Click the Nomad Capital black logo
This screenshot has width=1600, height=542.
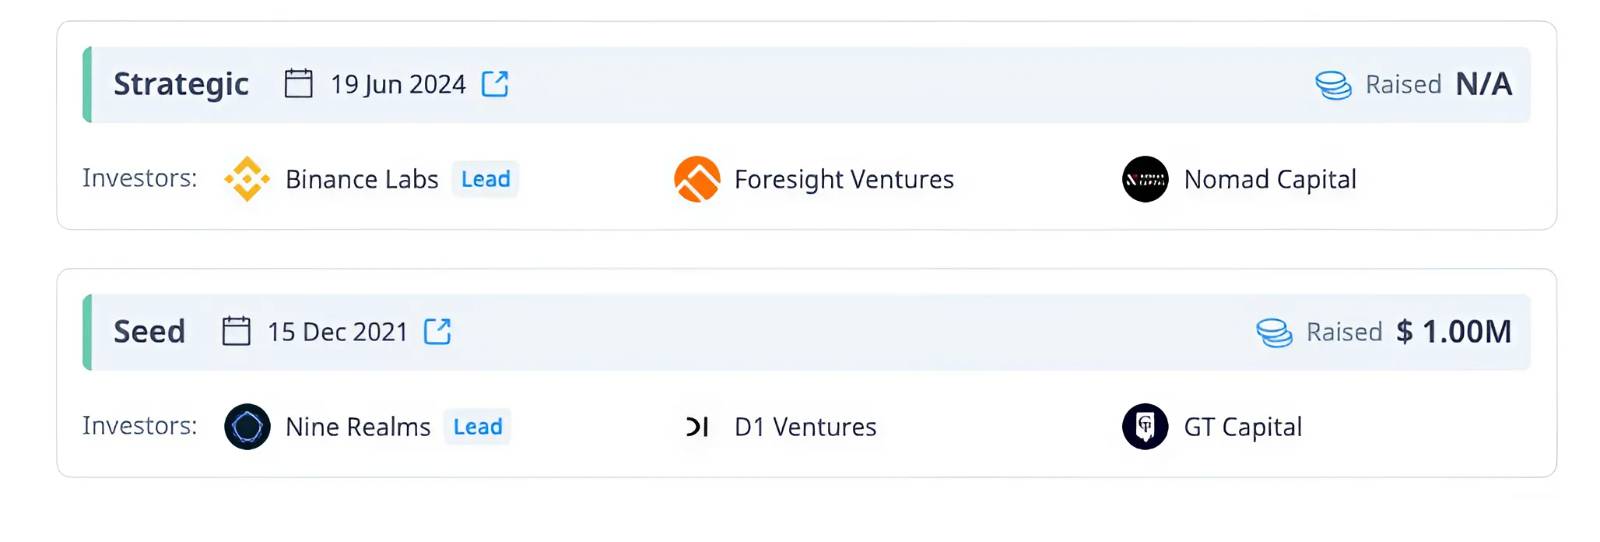pyautogui.click(x=1145, y=179)
